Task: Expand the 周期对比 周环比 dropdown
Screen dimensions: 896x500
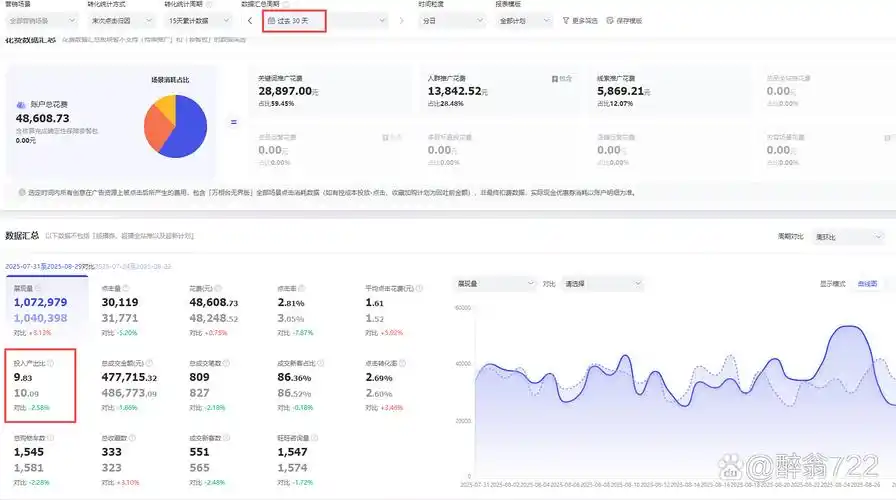Action: 848,237
